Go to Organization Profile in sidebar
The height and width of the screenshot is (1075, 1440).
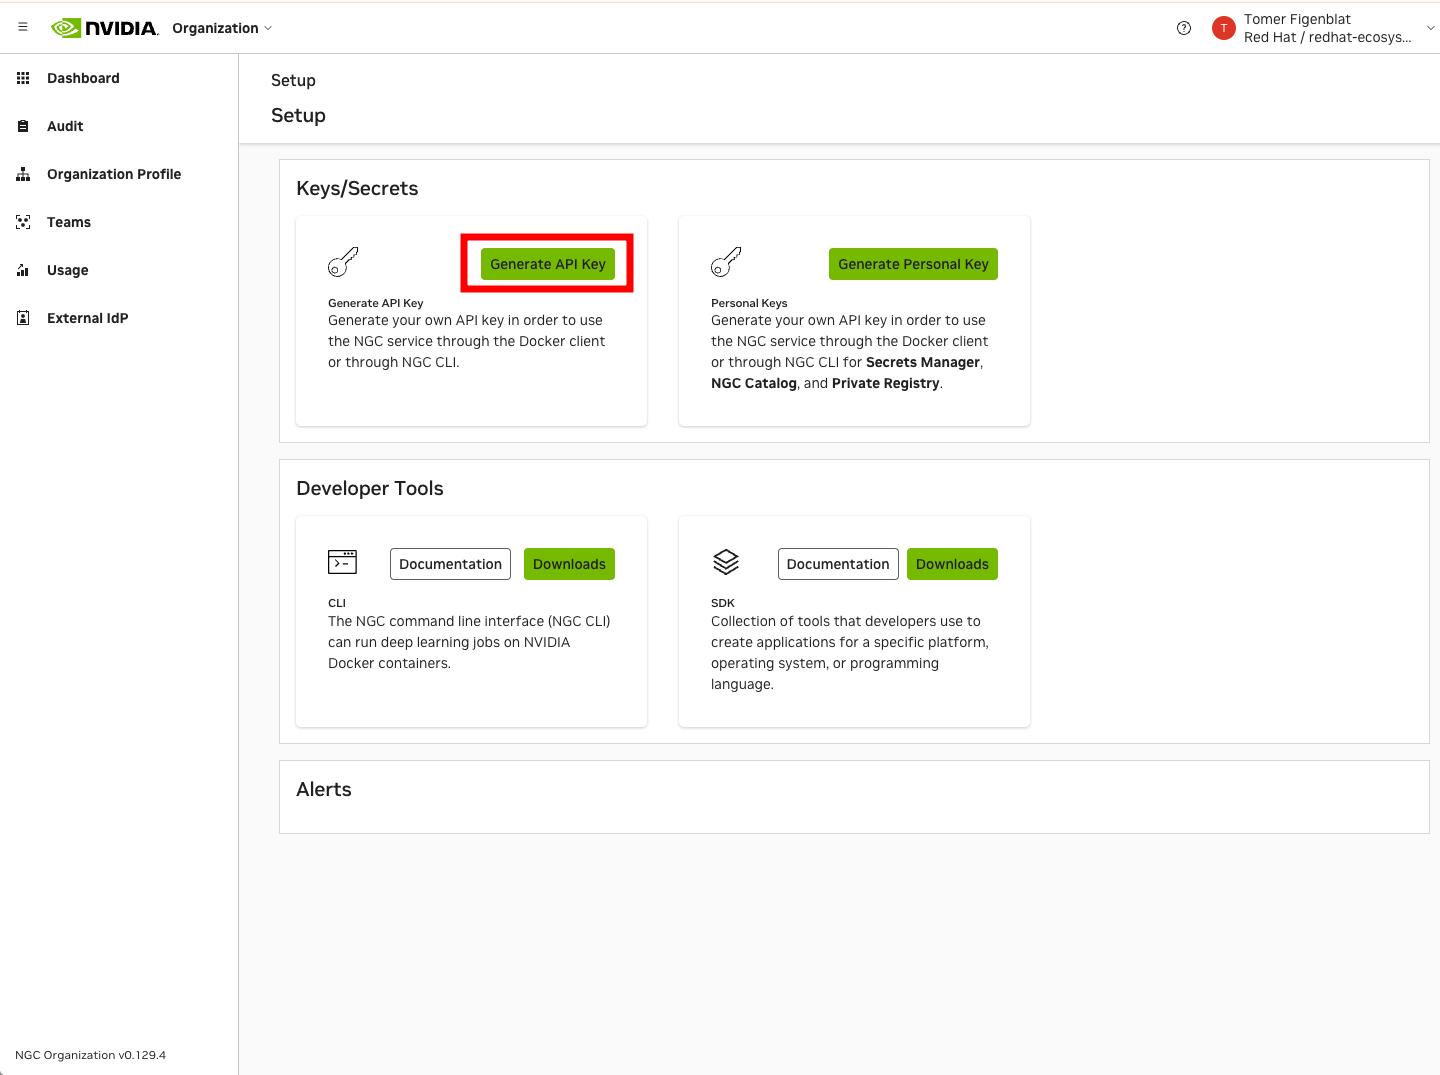point(114,174)
